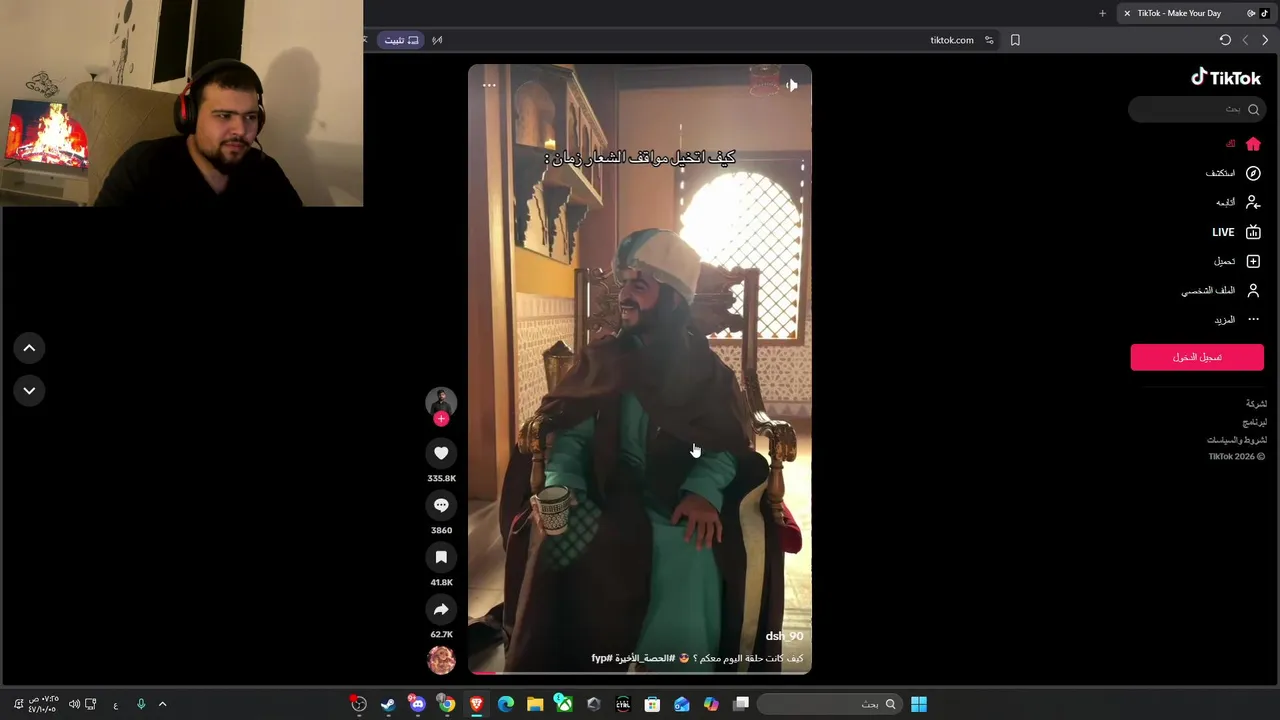The height and width of the screenshot is (720, 1280).
Task: Open Copilot from taskbar
Action: [x=711, y=704]
